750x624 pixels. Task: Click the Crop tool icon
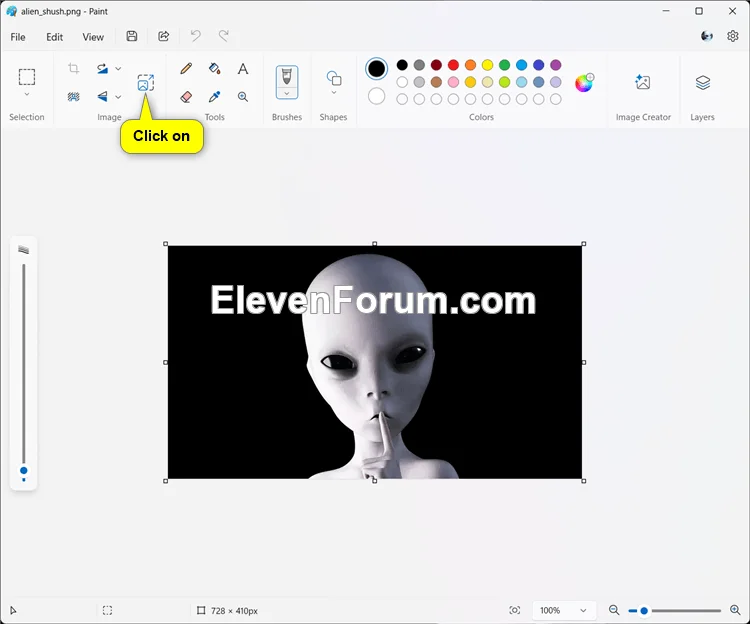pyautogui.click(x=73, y=68)
